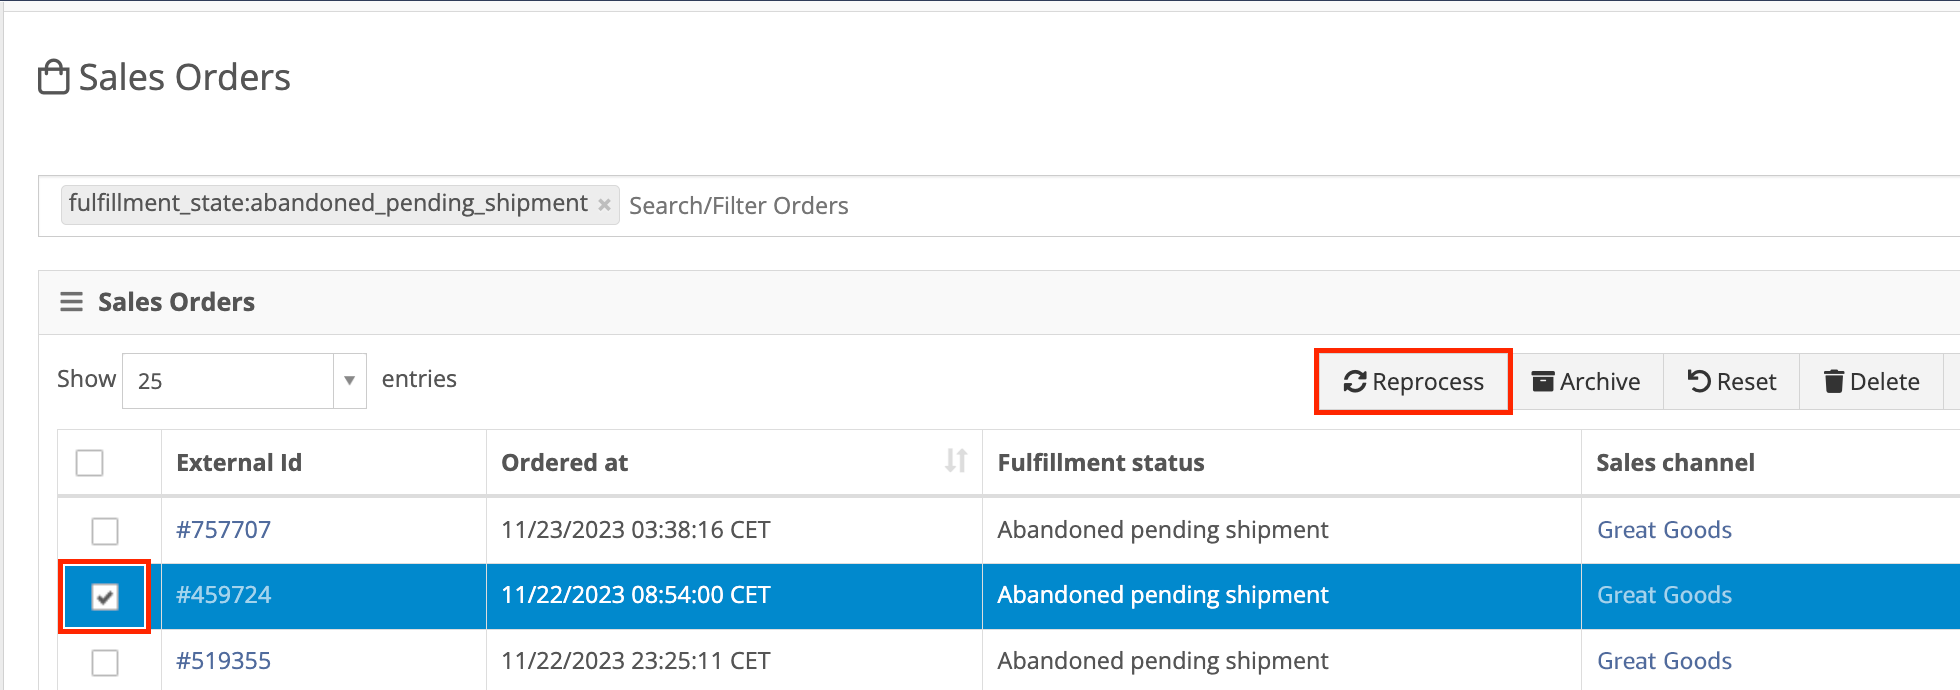The height and width of the screenshot is (690, 1960).
Task: Open order link #757707
Action: (x=224, y=530)
